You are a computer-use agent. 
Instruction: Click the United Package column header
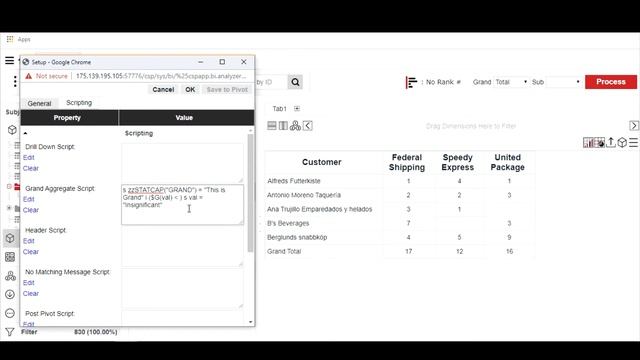click(x=508, y=162)
